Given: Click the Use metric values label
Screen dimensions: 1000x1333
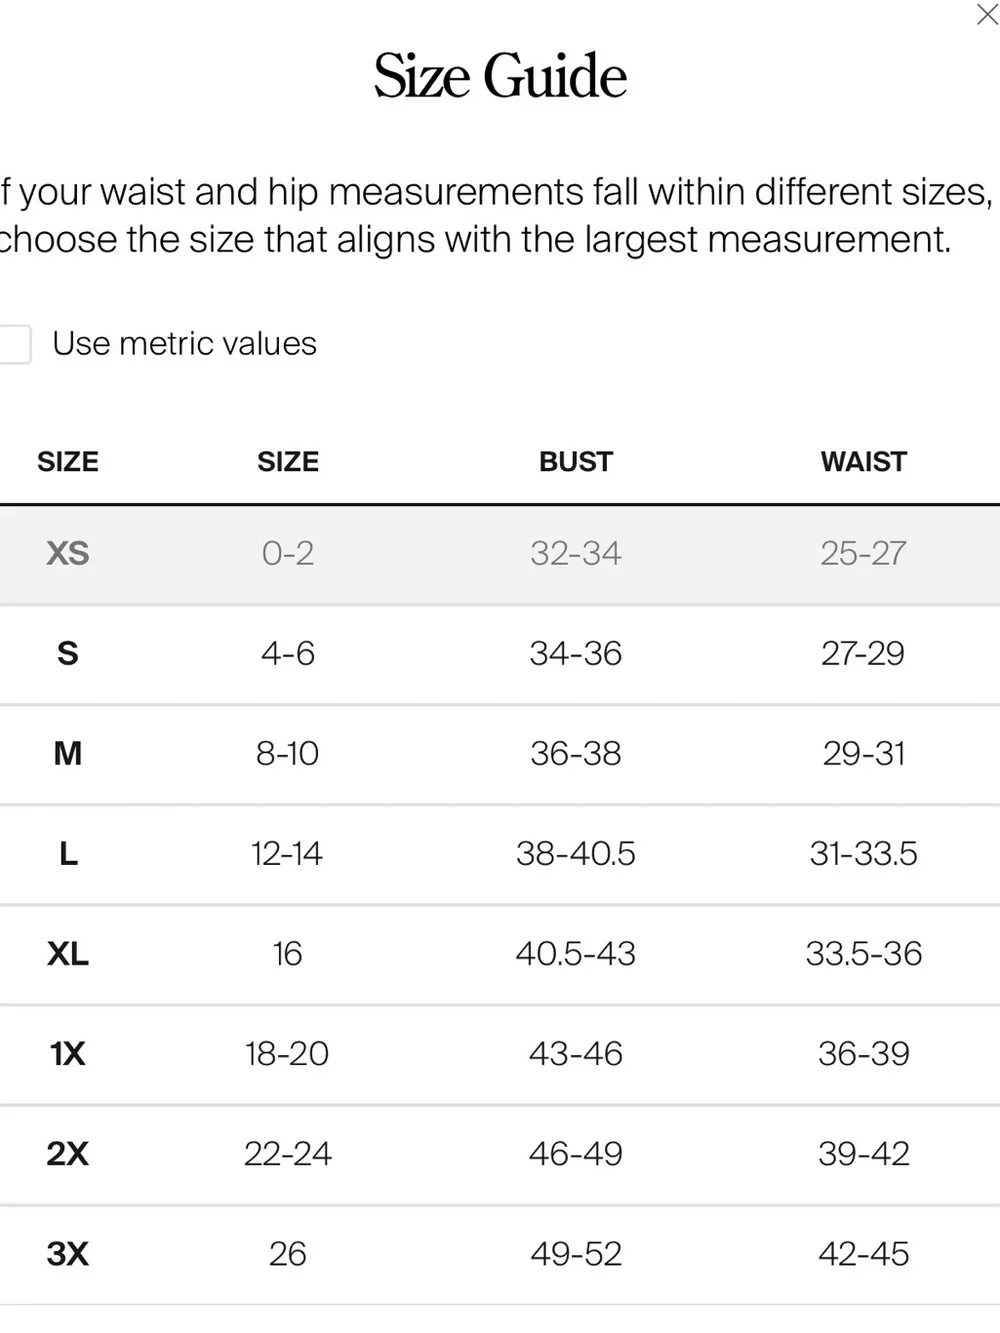Looking at the screenshot, I should 184,344.
